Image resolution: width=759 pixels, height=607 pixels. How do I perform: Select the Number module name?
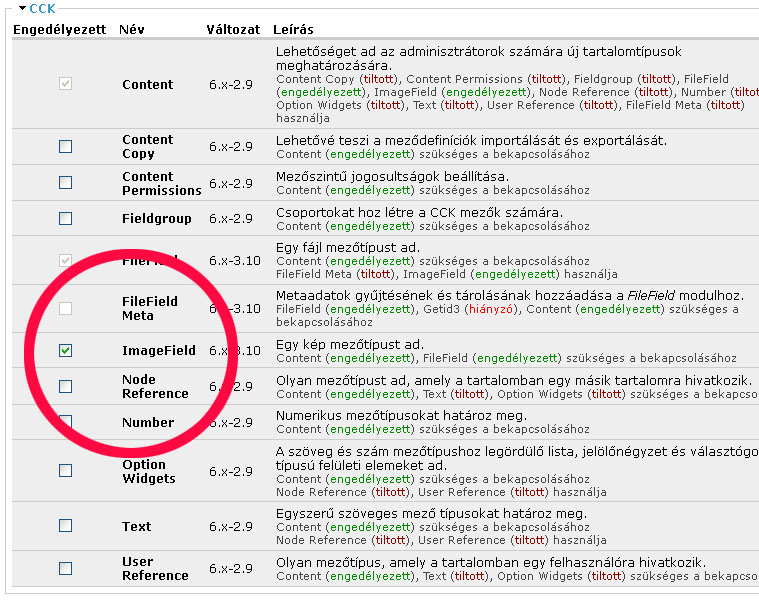[x=148, y=423]
